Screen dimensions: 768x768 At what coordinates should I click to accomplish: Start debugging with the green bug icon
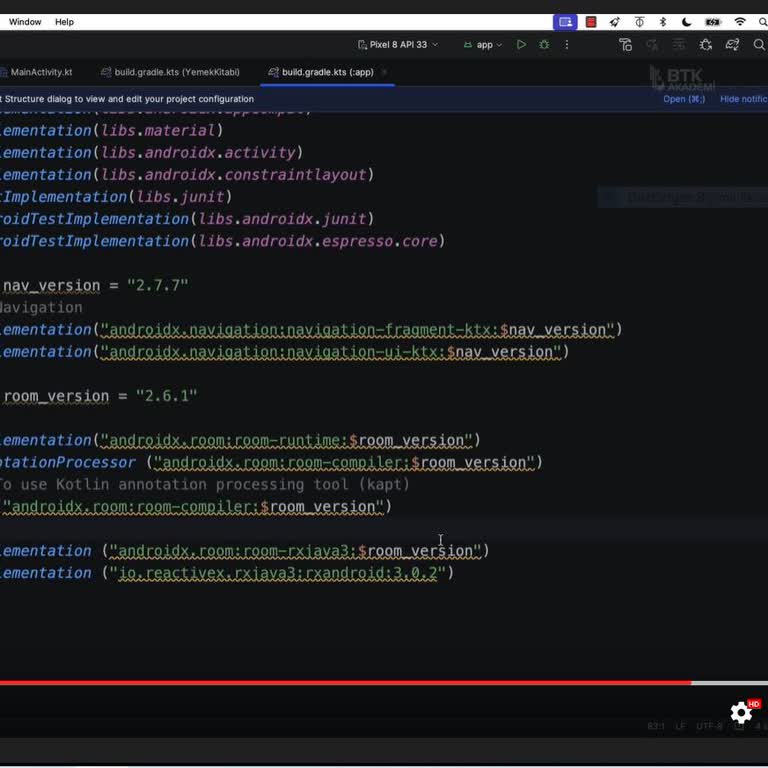coord(544,45)
